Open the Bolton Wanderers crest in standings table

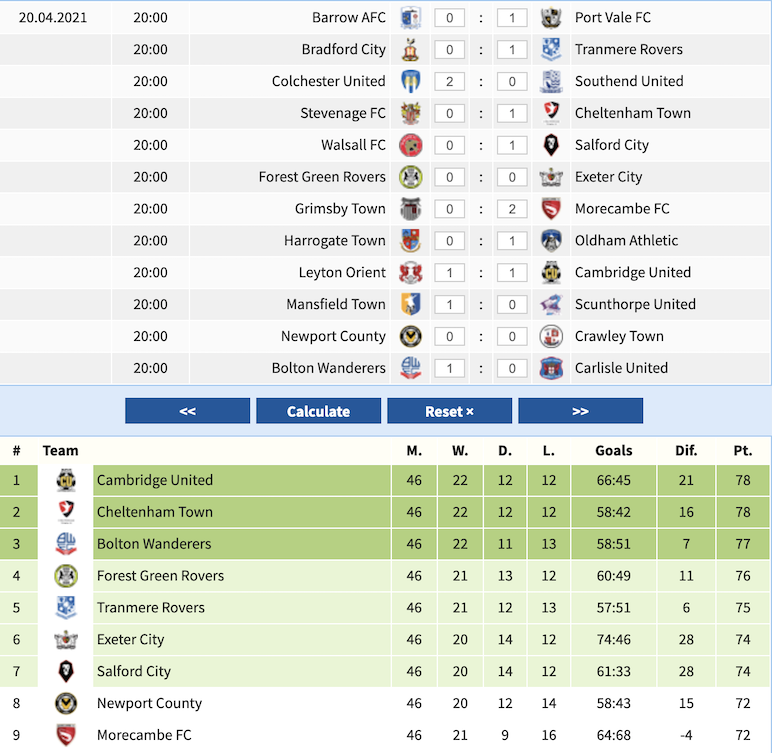point(66,544)
